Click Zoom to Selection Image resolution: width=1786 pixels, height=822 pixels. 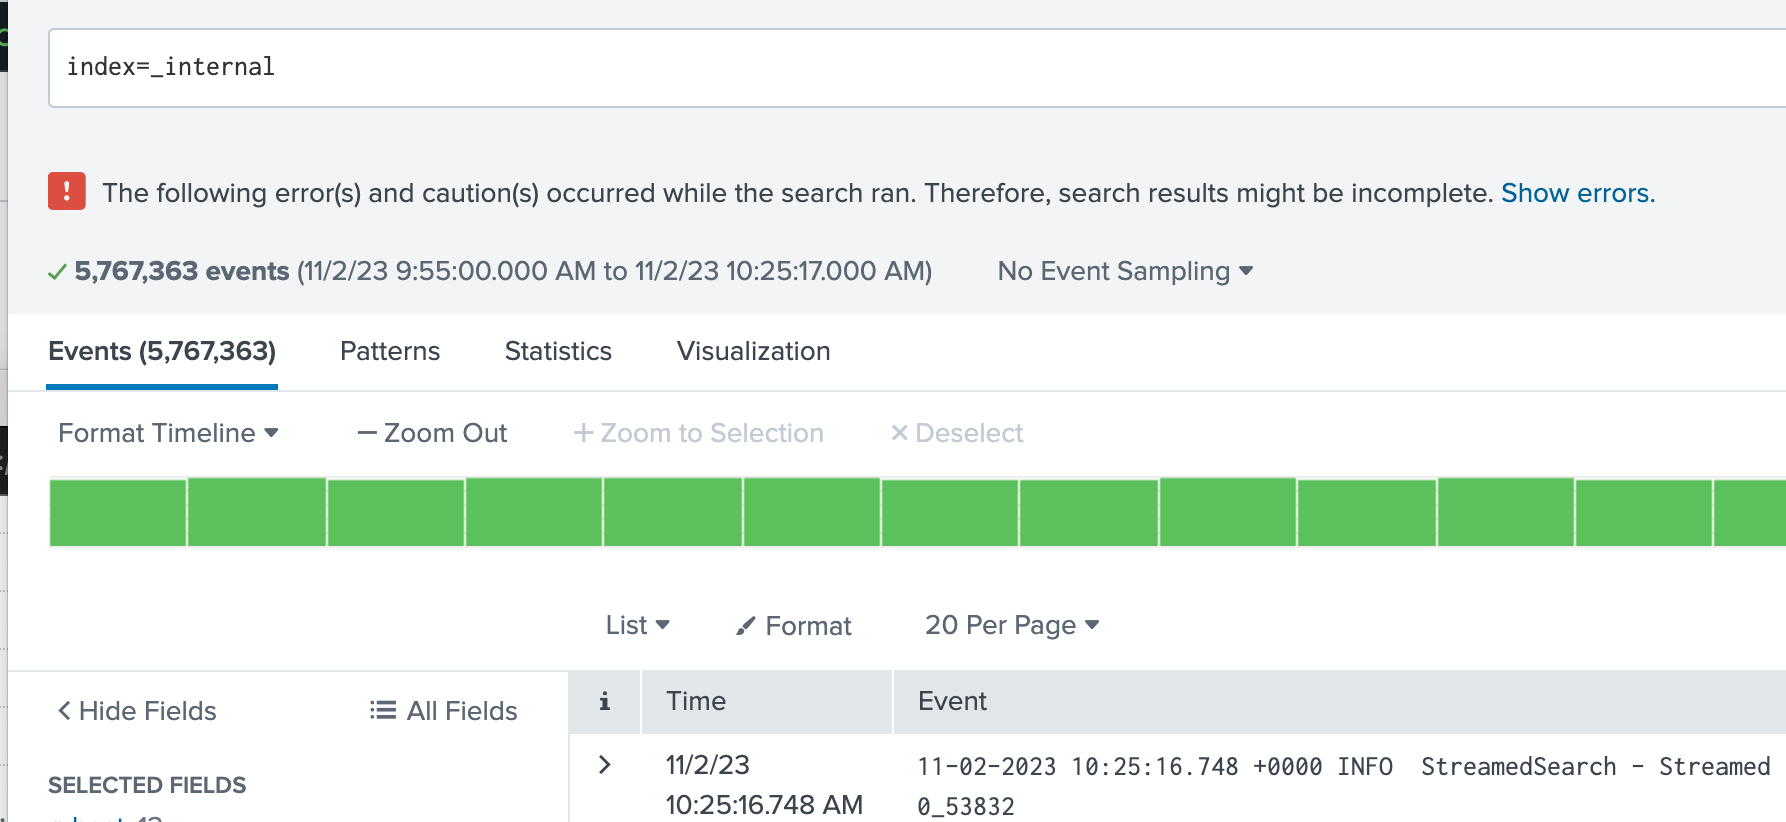click(x=698, y=433)
